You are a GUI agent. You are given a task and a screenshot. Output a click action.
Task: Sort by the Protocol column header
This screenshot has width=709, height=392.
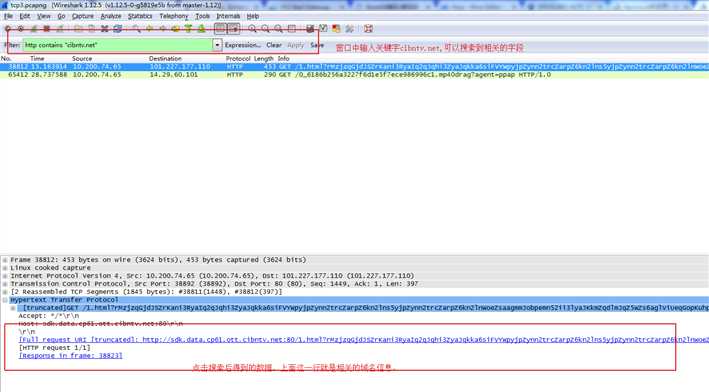[x=238, y=59]
